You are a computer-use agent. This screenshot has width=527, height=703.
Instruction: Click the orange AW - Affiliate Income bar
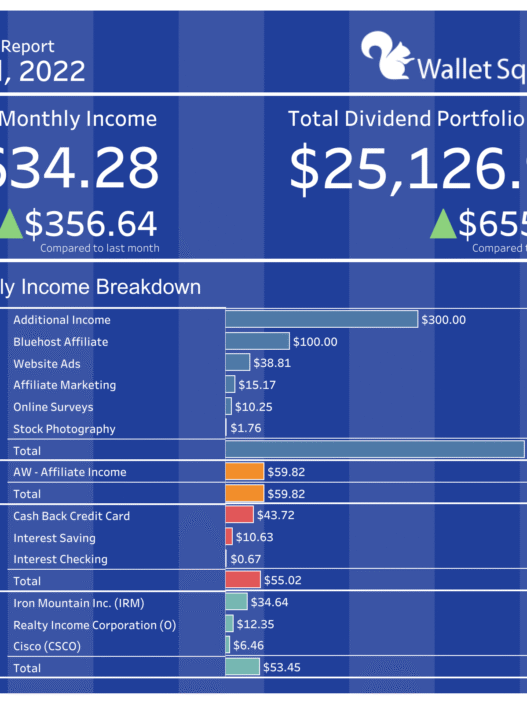click(x=244, y=472)
